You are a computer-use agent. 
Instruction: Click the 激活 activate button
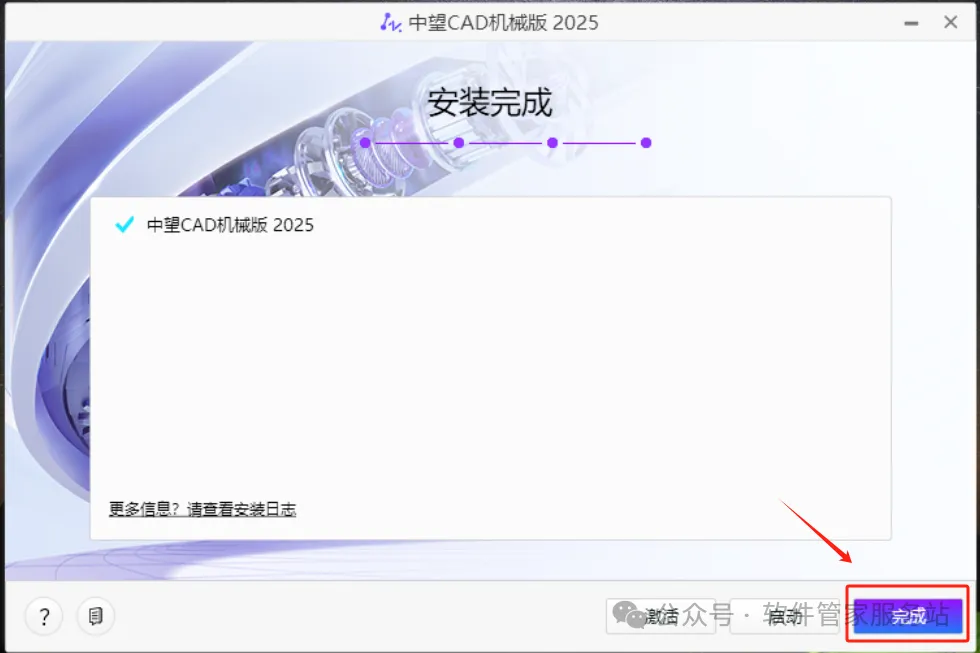tap(661, 616)
